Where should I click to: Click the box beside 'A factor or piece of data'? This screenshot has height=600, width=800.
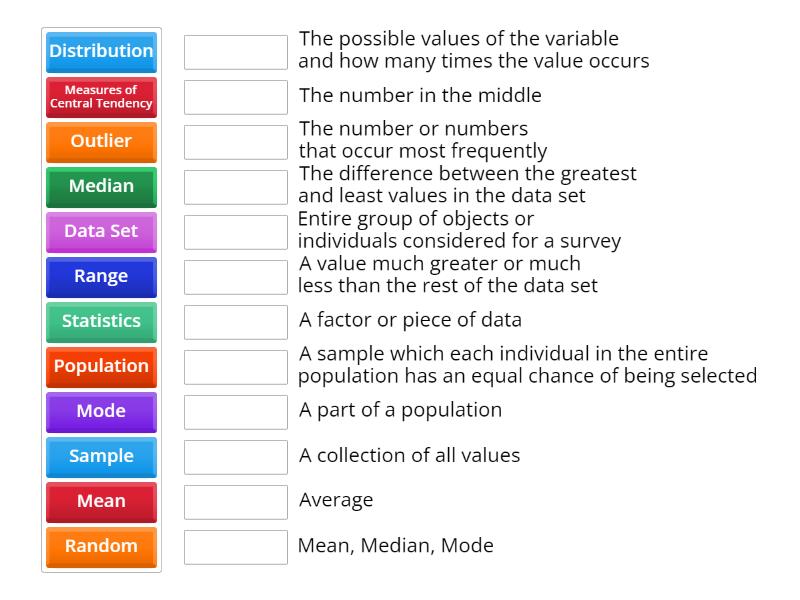(x=235, y=322)
